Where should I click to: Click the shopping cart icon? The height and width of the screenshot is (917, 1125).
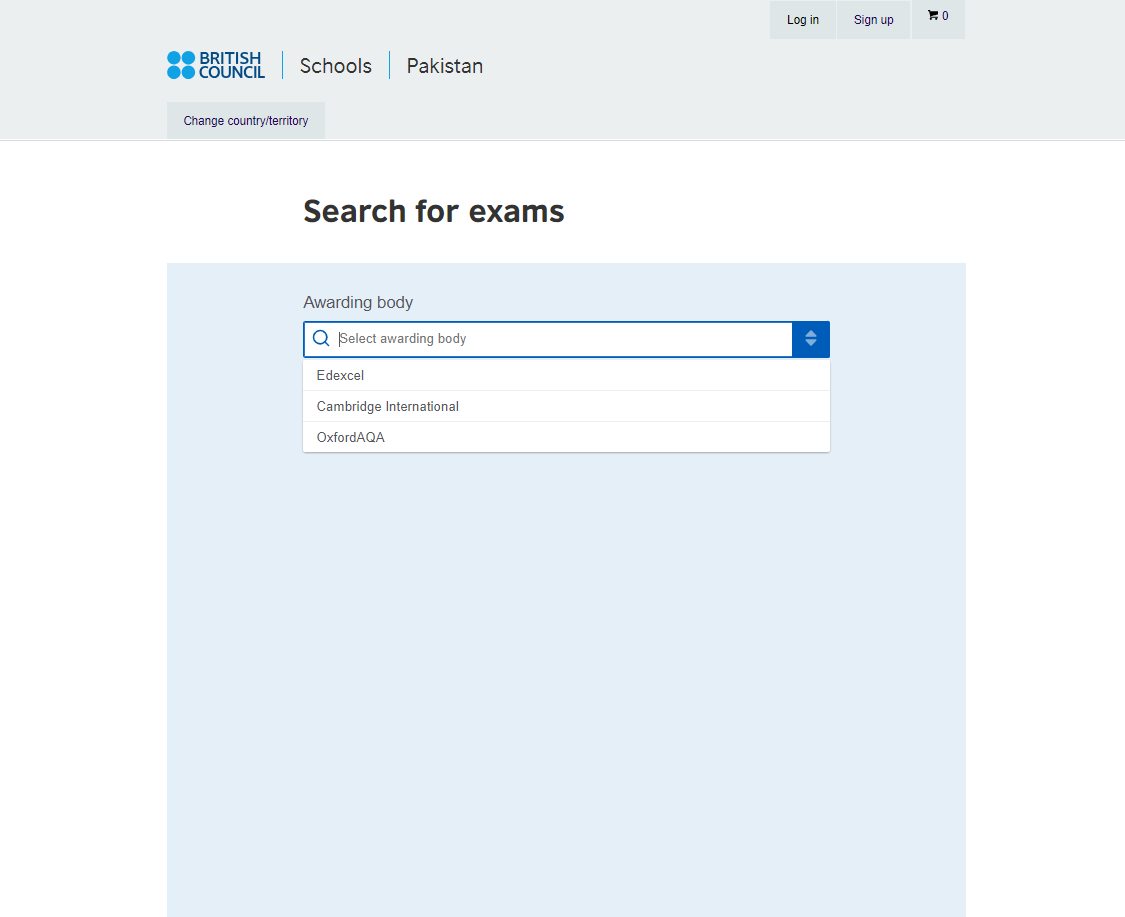pos(932,15)
